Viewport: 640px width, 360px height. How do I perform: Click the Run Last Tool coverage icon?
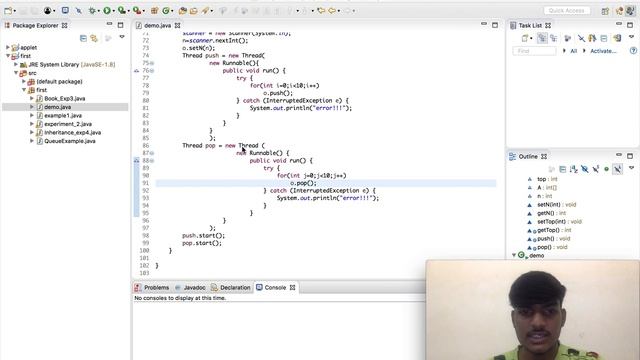[122, 11]
